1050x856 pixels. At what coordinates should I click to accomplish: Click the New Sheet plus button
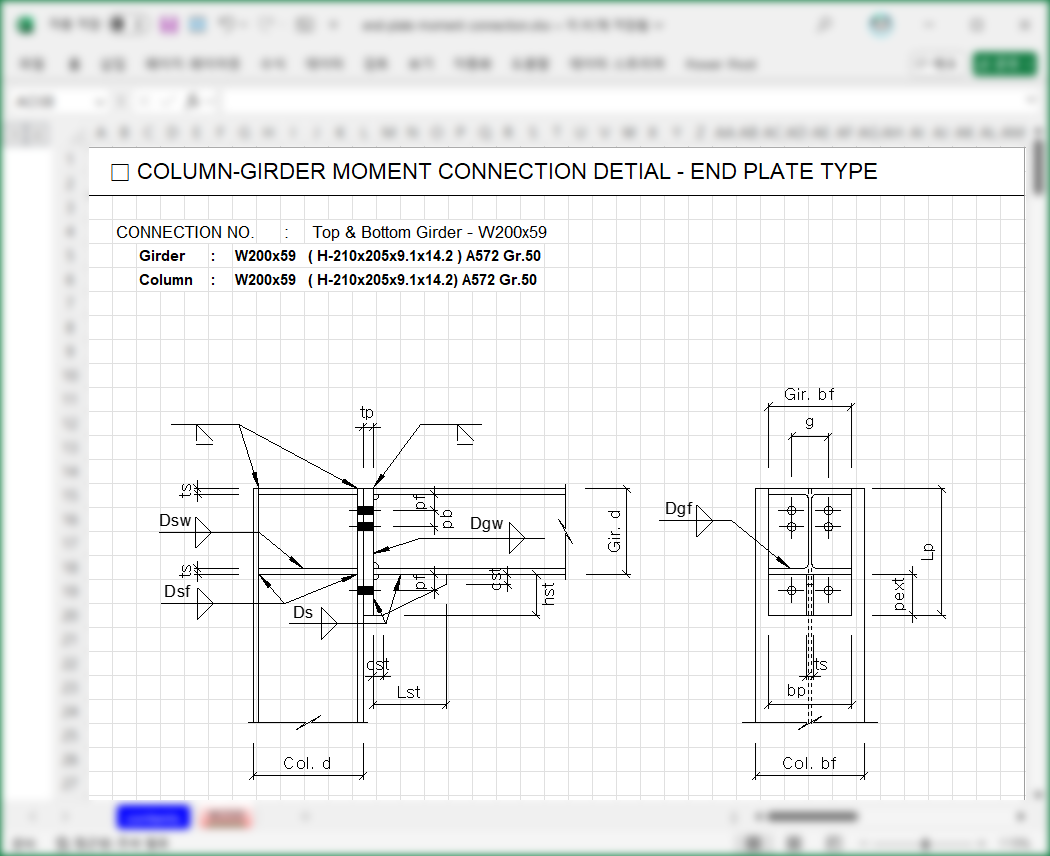[x=305, y=817]
